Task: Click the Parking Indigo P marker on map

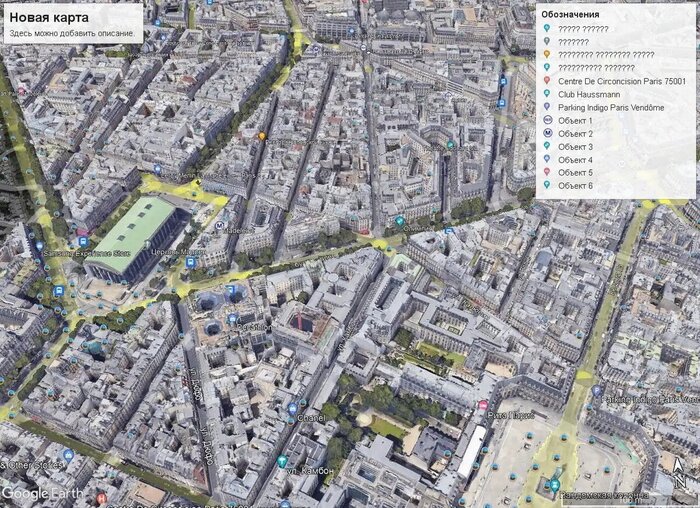Action: 597,391
